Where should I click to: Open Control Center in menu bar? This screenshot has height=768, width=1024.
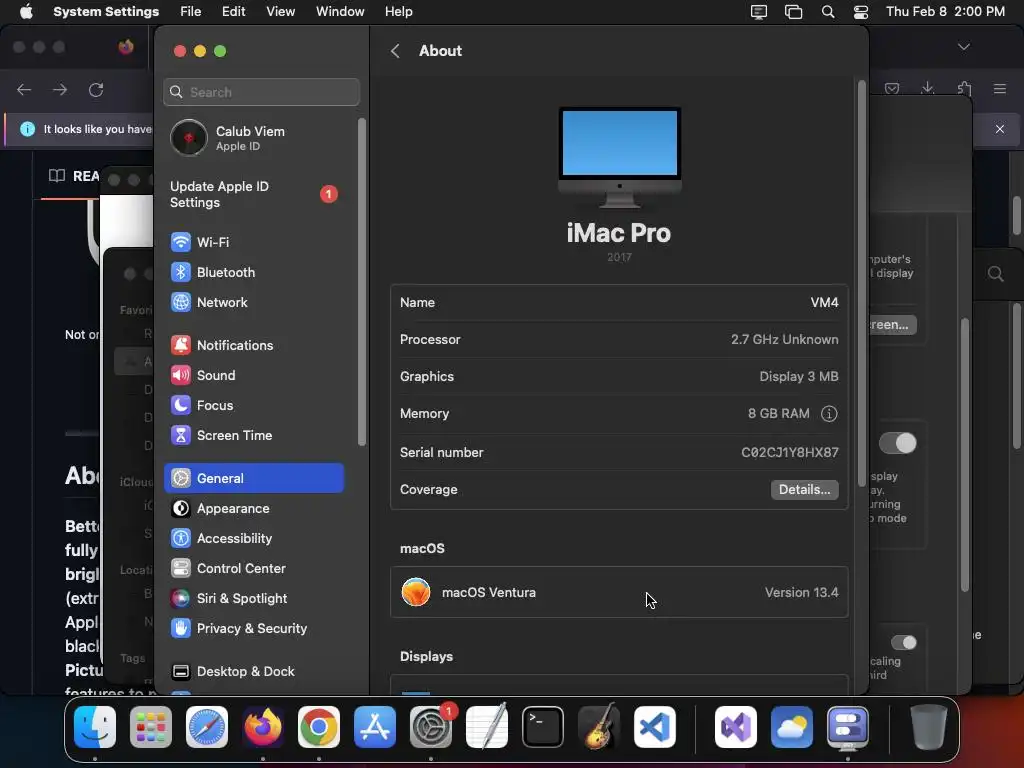pos(861,12)
